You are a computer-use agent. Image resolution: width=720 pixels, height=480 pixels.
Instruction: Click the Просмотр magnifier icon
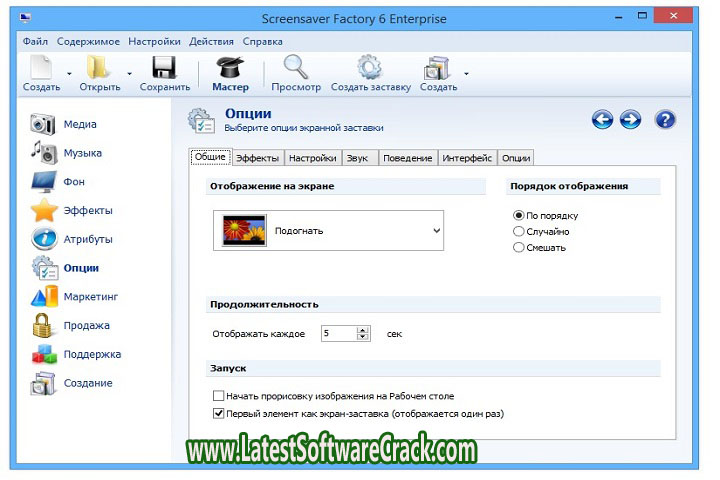click(295, 67)
